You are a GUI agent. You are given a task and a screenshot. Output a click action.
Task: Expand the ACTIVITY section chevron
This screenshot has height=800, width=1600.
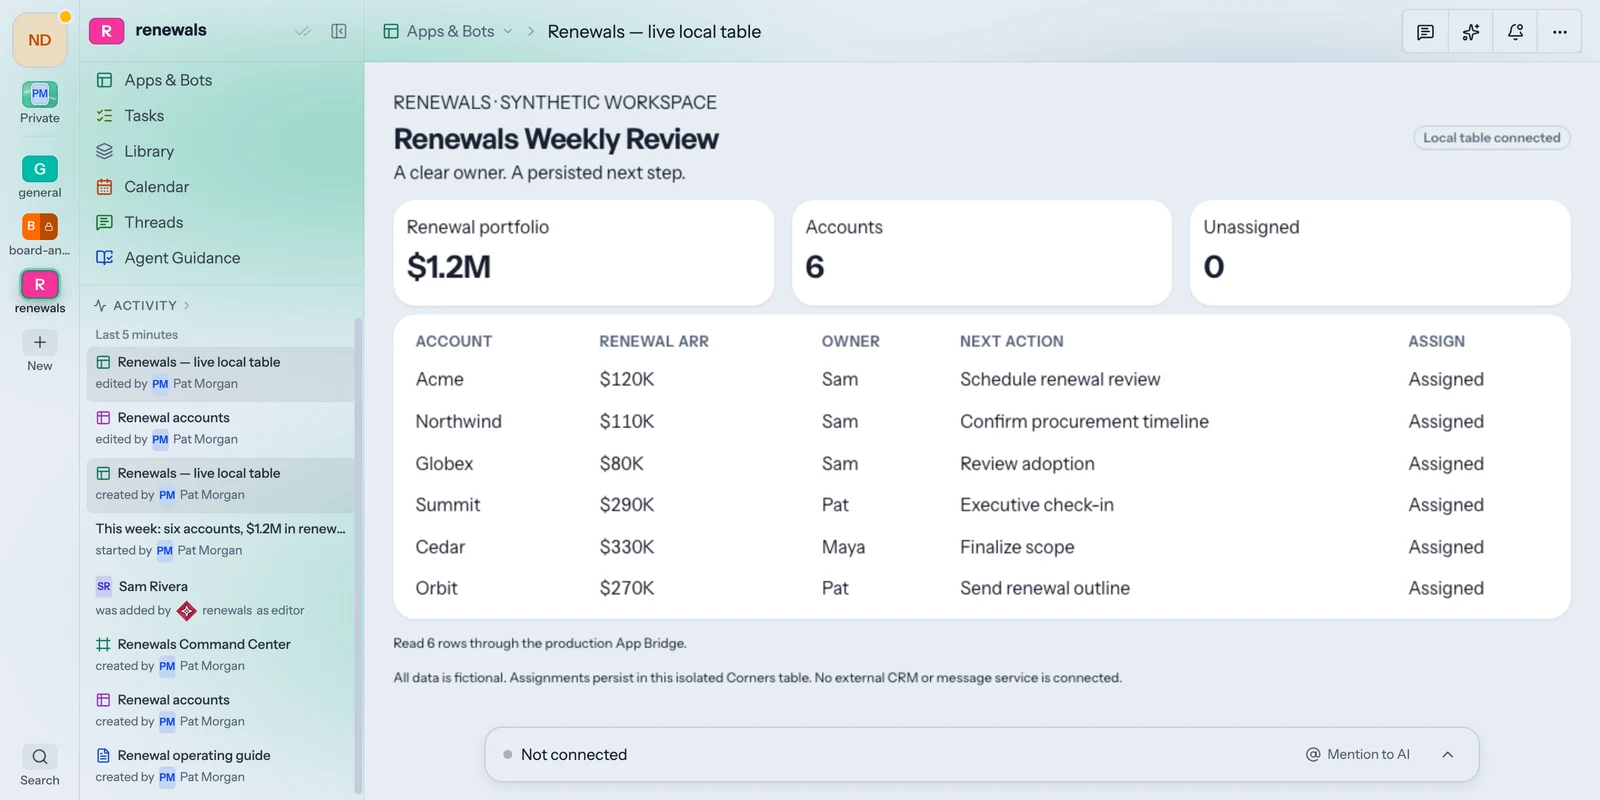pos(186,306)
